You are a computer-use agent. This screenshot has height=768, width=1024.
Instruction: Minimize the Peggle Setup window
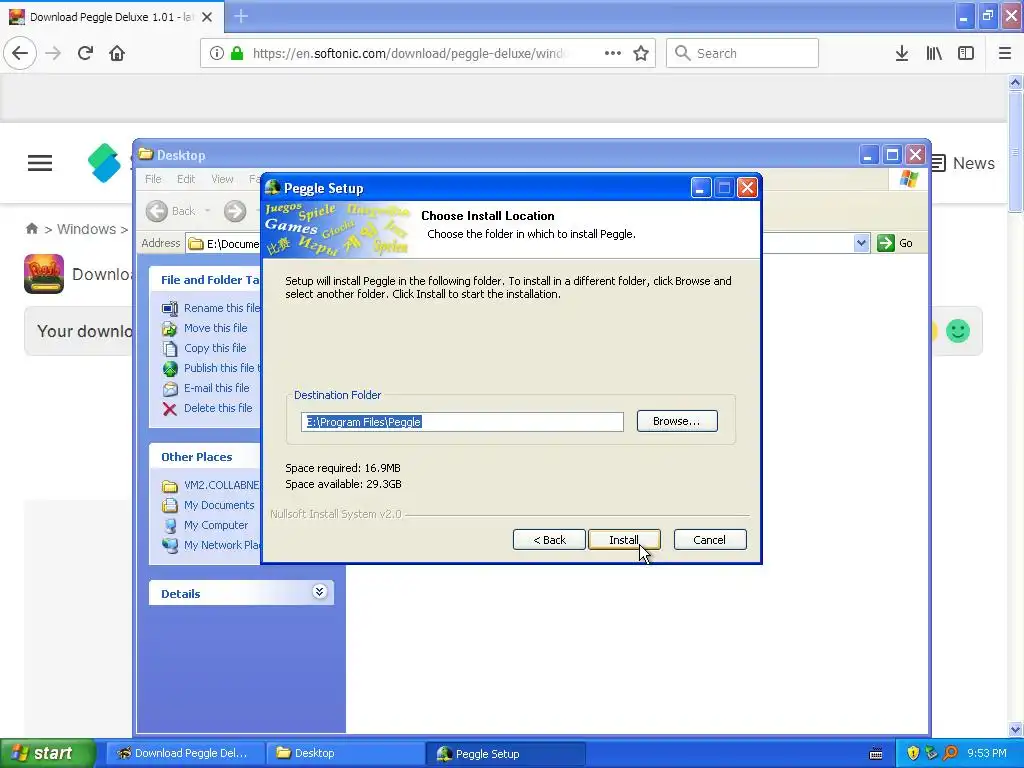tap(701, 188)
